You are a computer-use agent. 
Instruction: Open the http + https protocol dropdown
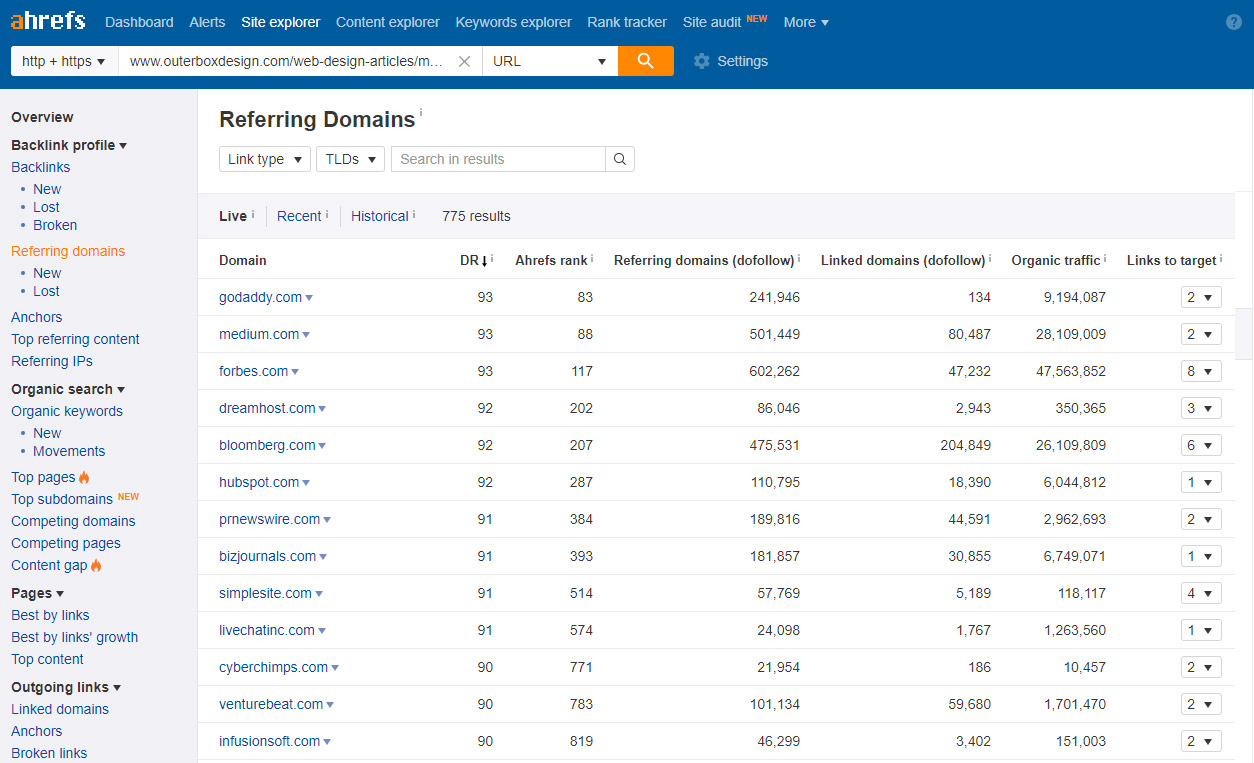[64, 61]
